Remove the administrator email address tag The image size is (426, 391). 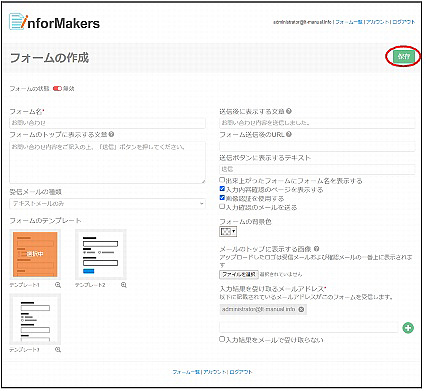tap(301, 309)
